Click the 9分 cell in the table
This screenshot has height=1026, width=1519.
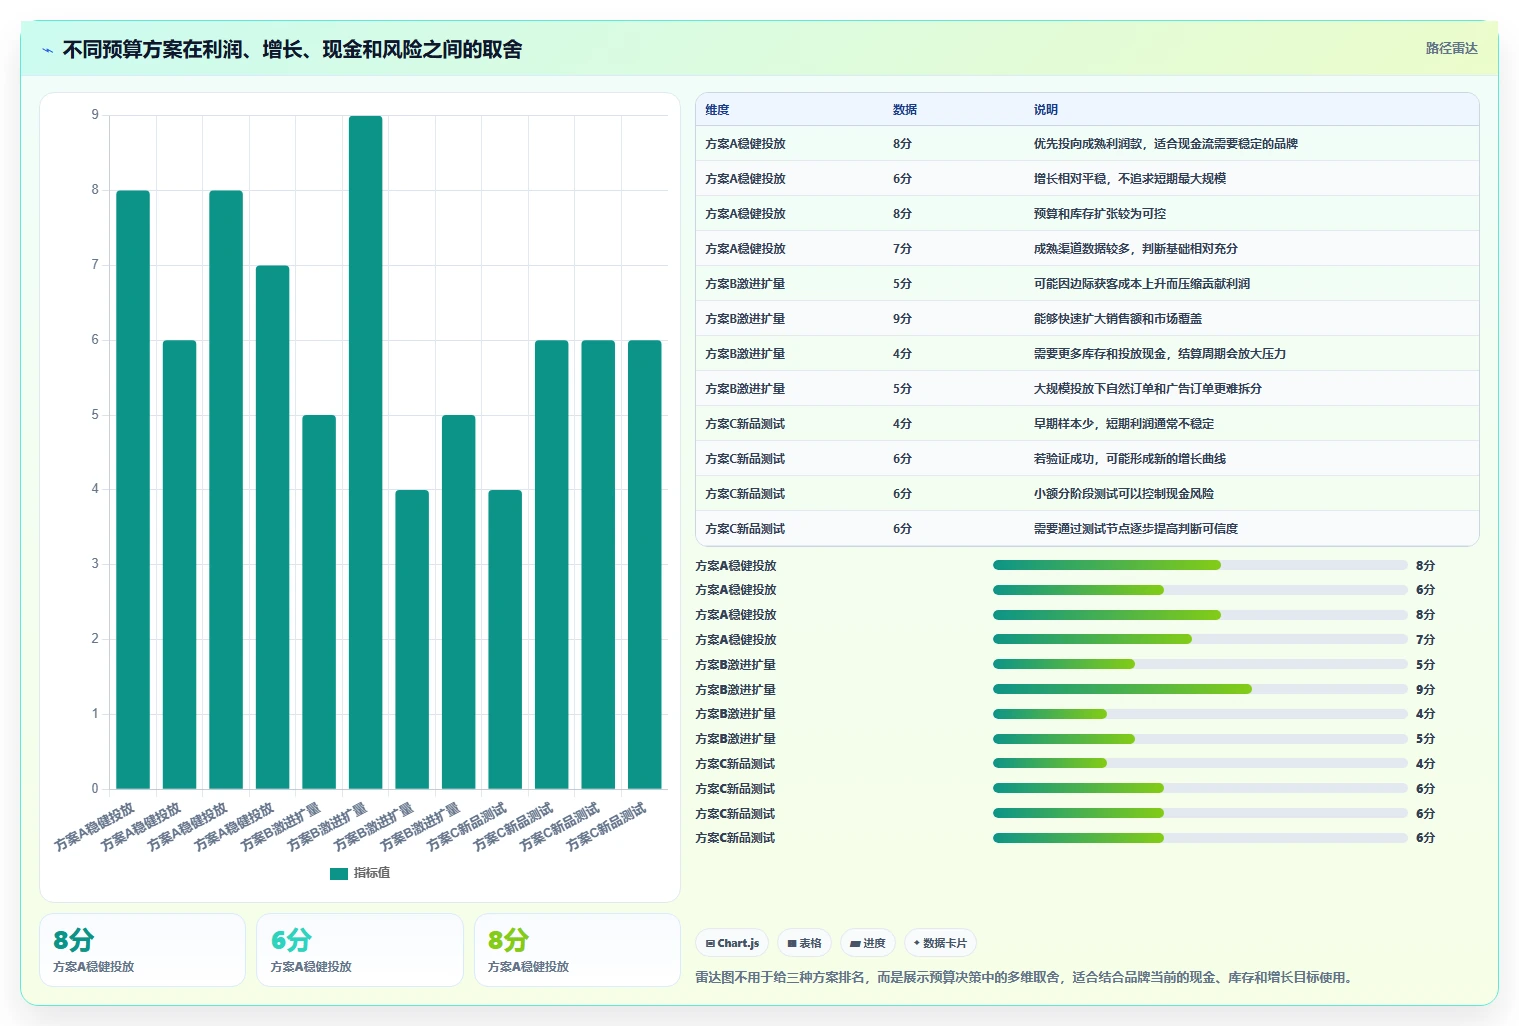coord(902,319)
